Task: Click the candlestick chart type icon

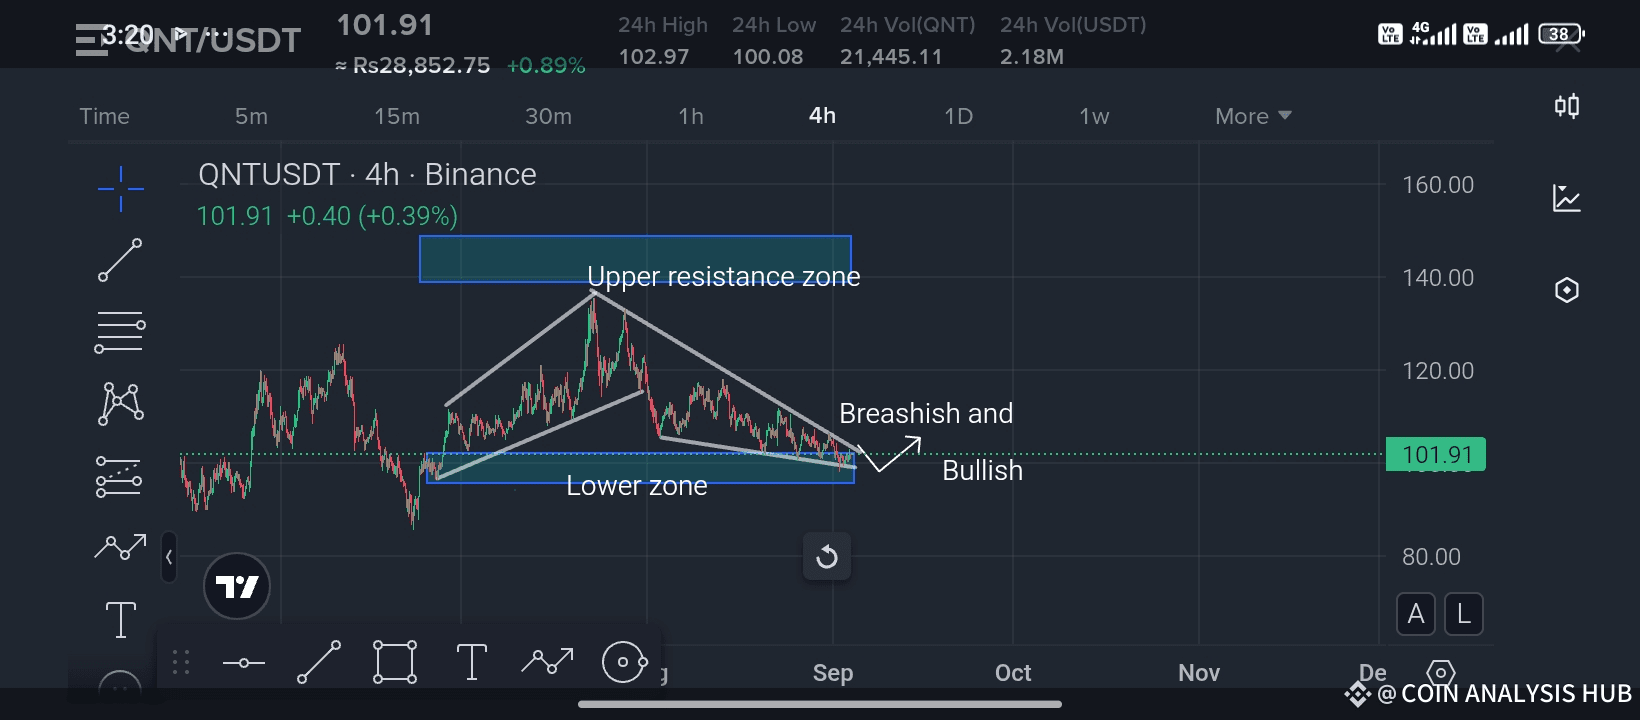Action: point(1567,106)
